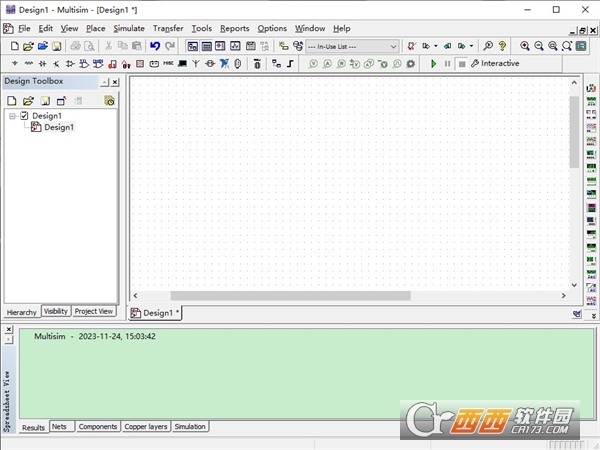Close the Design Toolbox panel

tap(115, 82)
